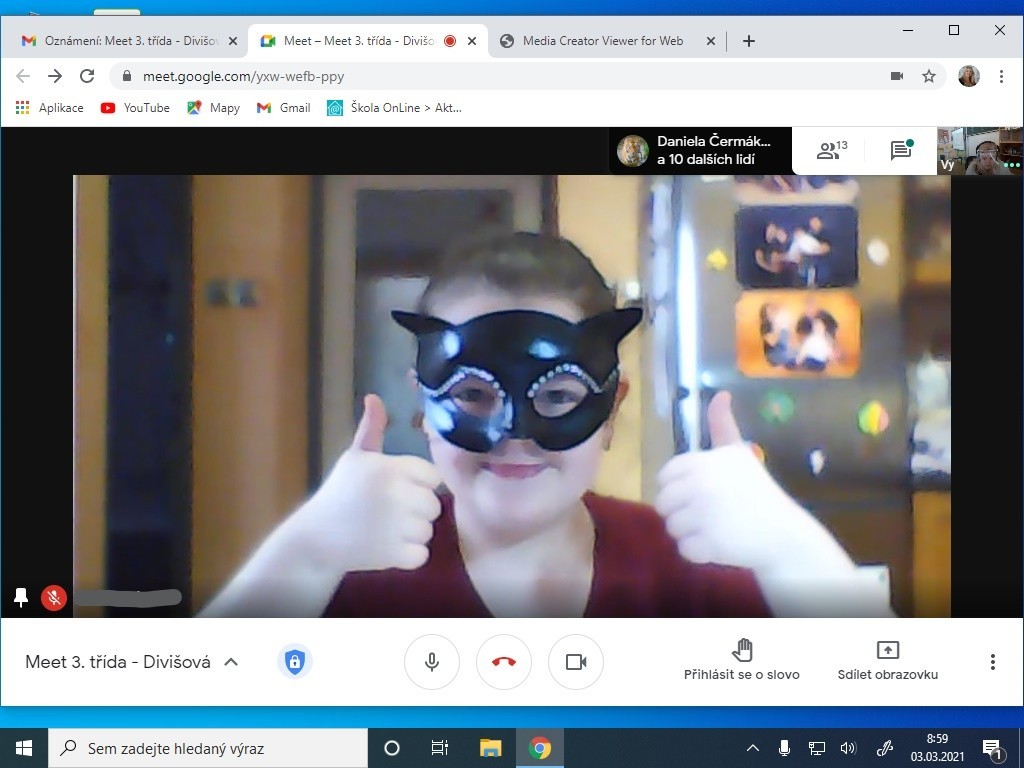
Task: Switch to the Gmail Oznámení tab
Action: pyautogui.click(x=130, y=41)
